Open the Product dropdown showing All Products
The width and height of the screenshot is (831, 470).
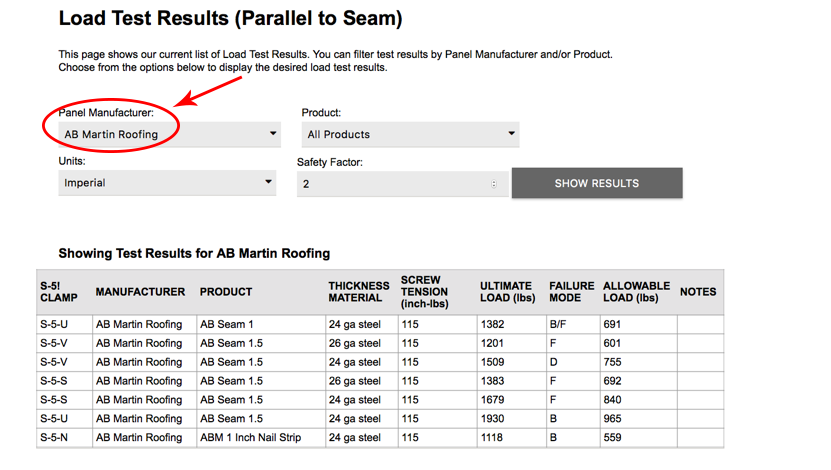[x=410, y=134]
